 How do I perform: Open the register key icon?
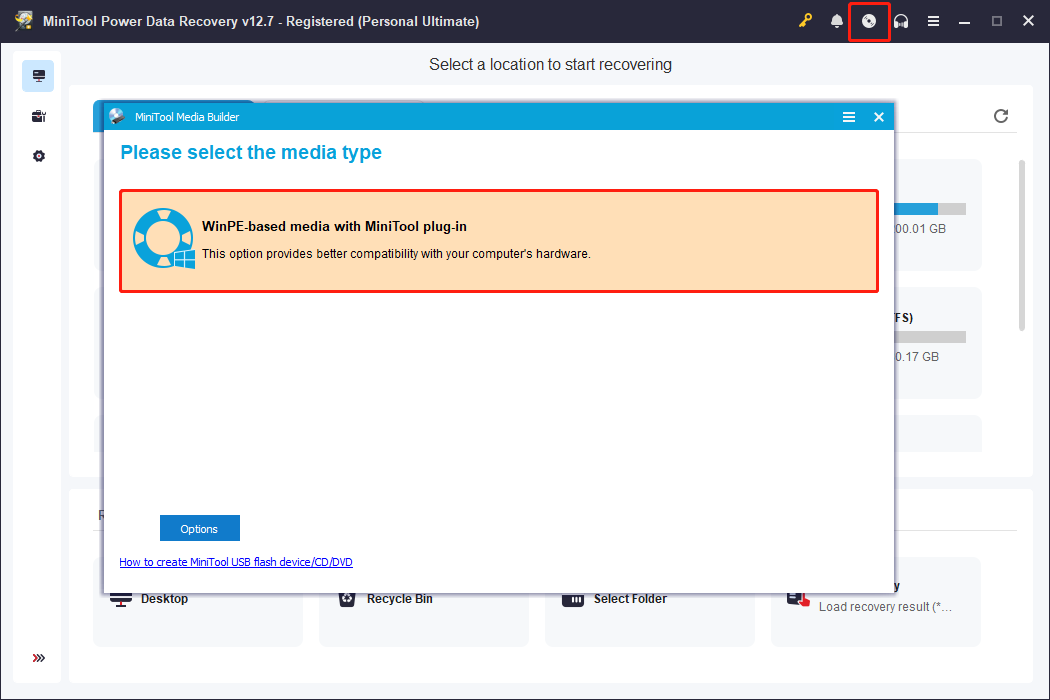(805, 21)
